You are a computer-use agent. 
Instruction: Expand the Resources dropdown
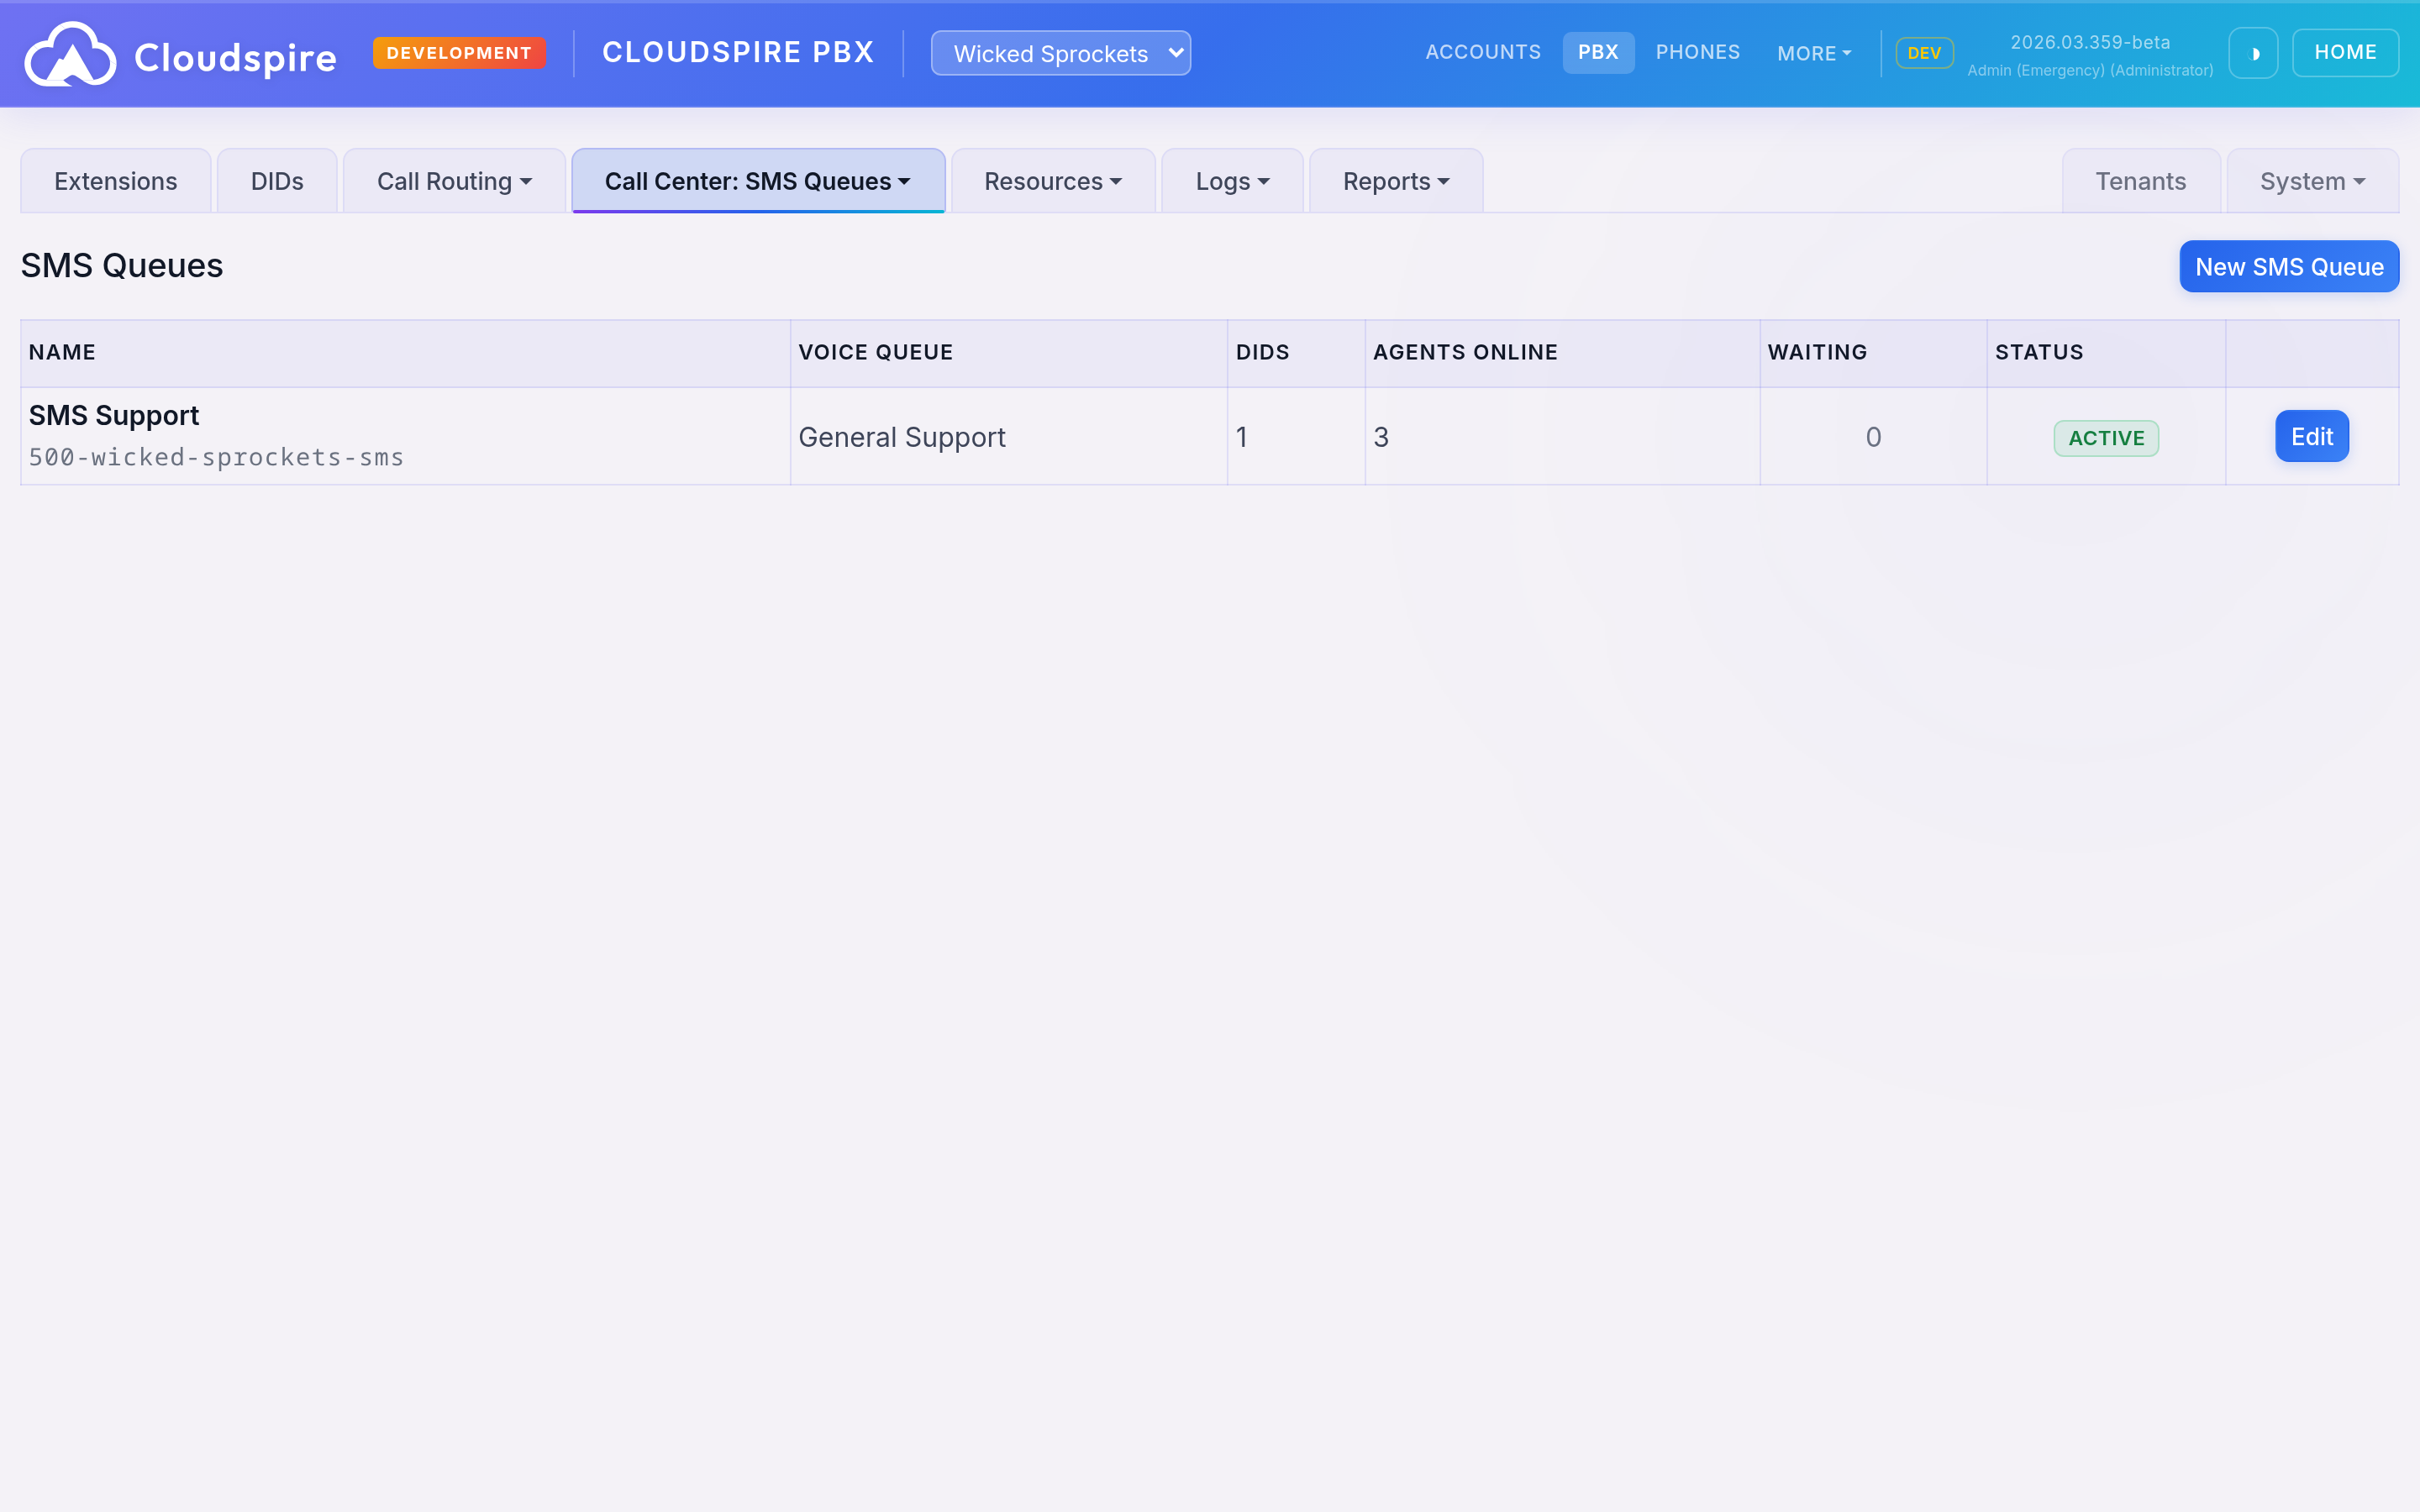1051,181
